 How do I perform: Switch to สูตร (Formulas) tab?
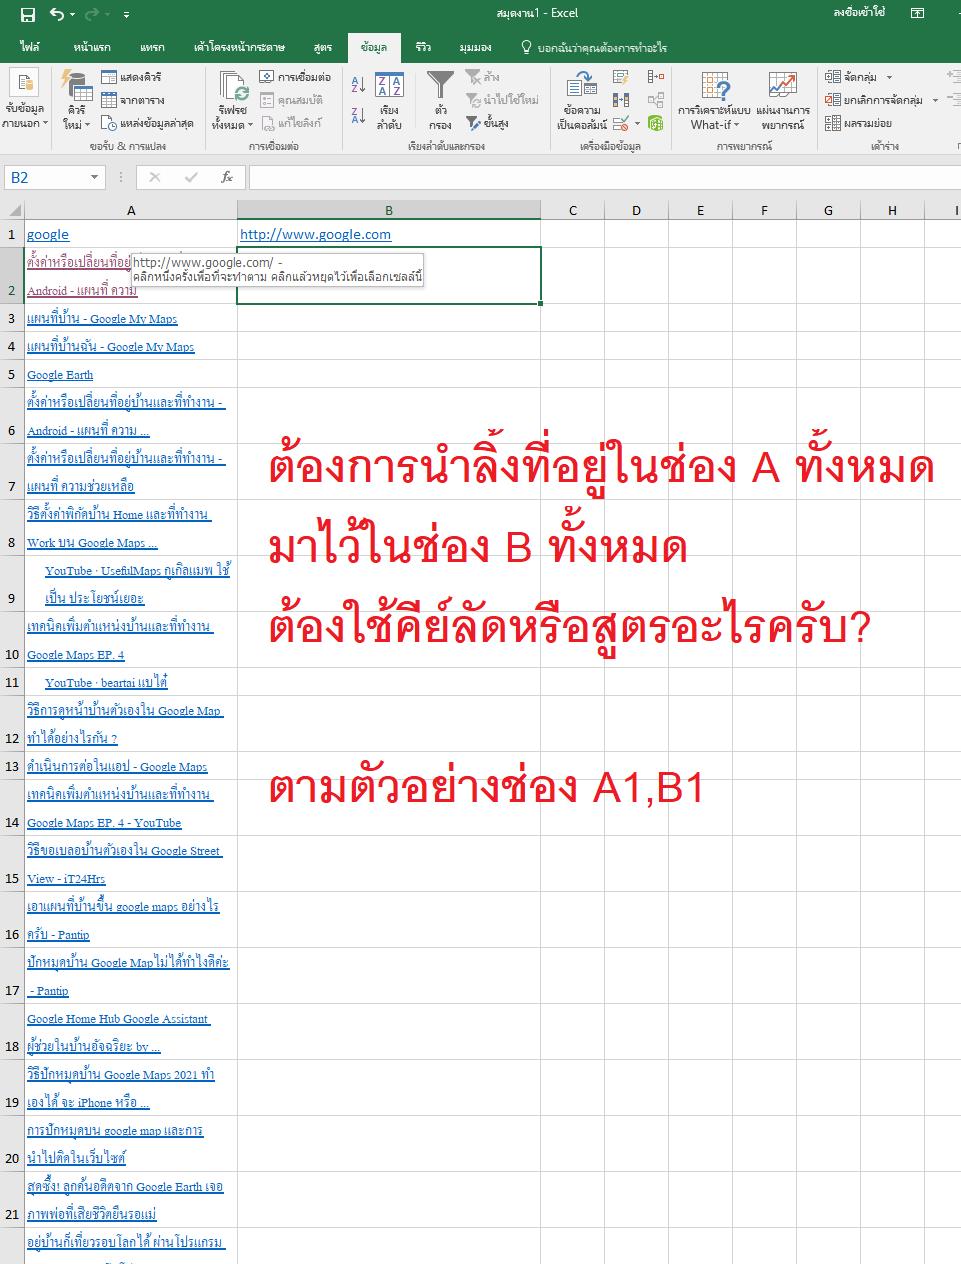[322, 47]
